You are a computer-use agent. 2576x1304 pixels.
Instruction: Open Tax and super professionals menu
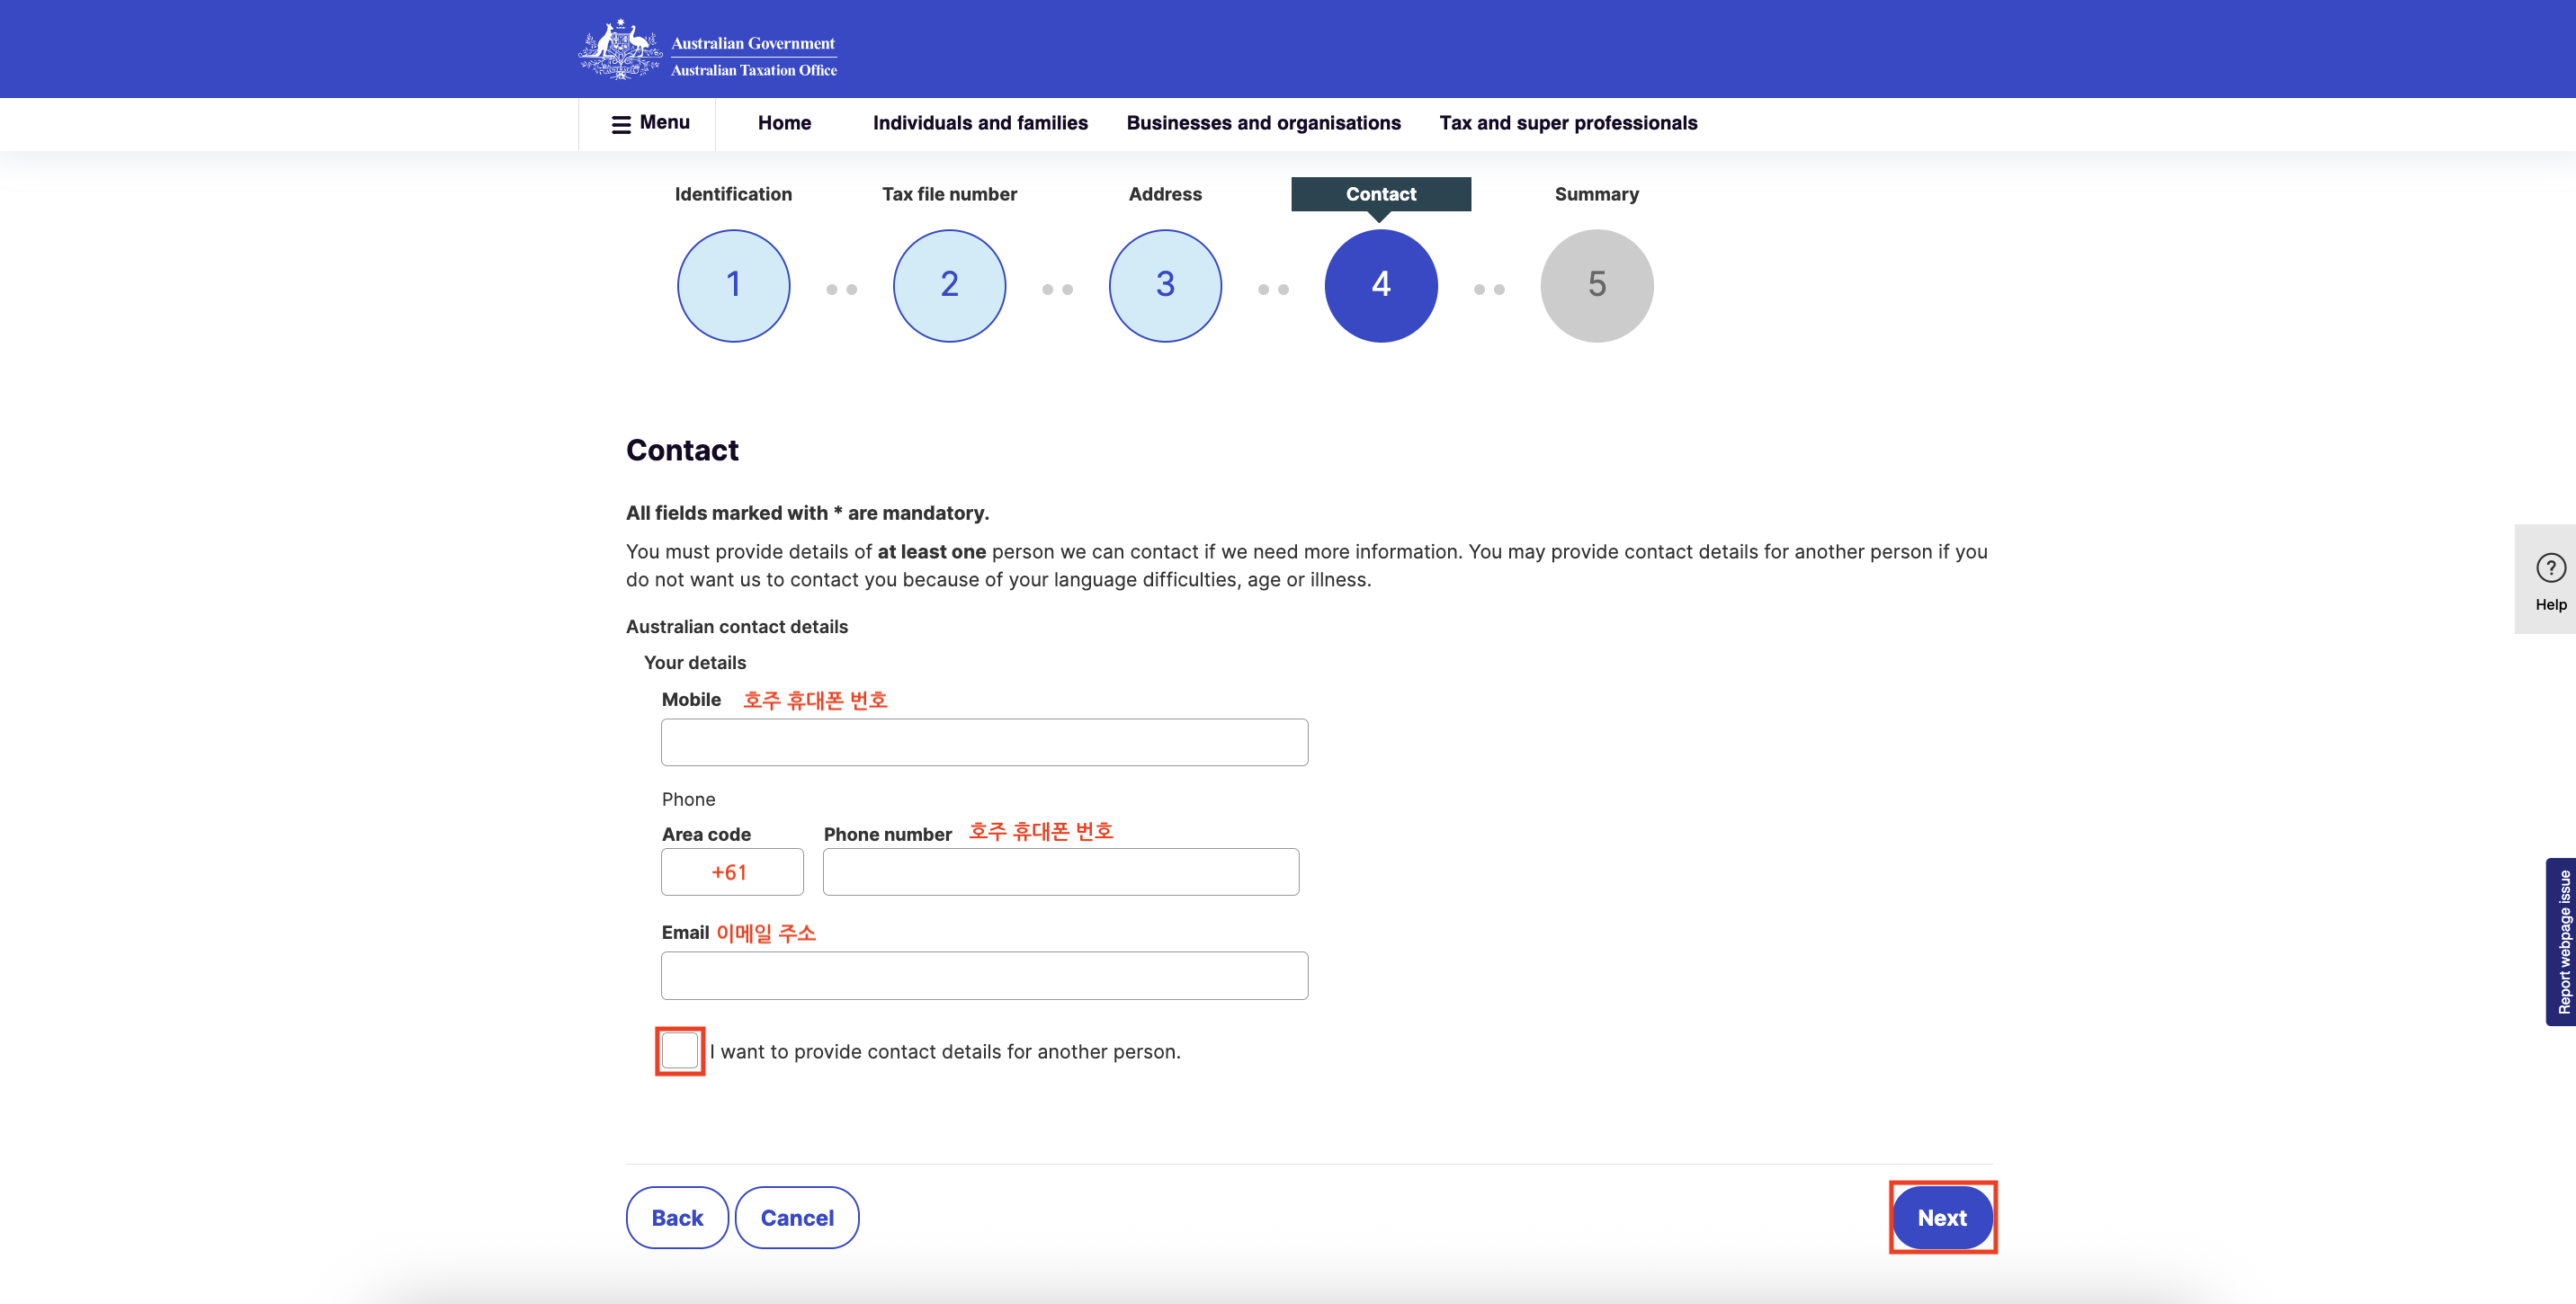[1568, 123]
